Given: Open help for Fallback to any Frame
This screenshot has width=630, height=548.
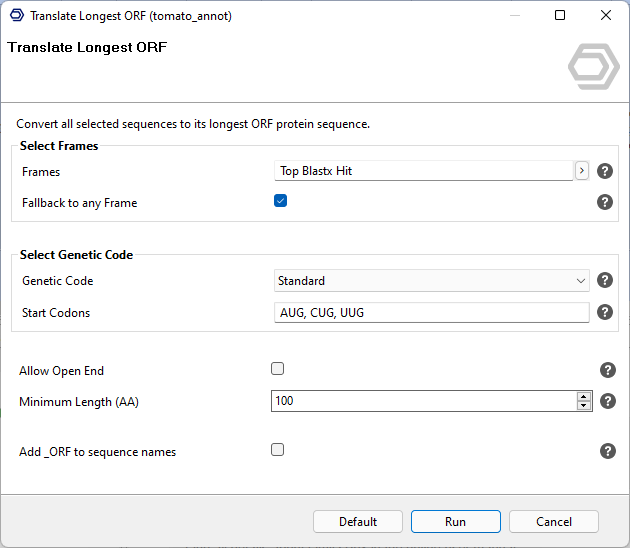Looking at the screenshot, I should click(x=604, y=202).
